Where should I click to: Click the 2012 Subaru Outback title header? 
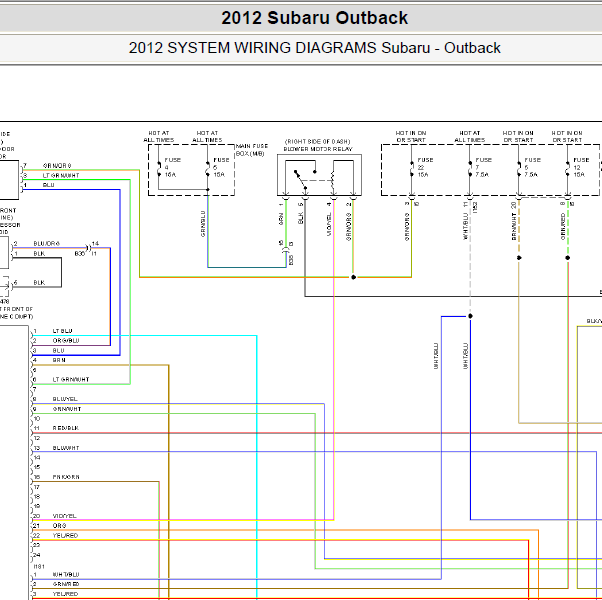coord(314,18)
